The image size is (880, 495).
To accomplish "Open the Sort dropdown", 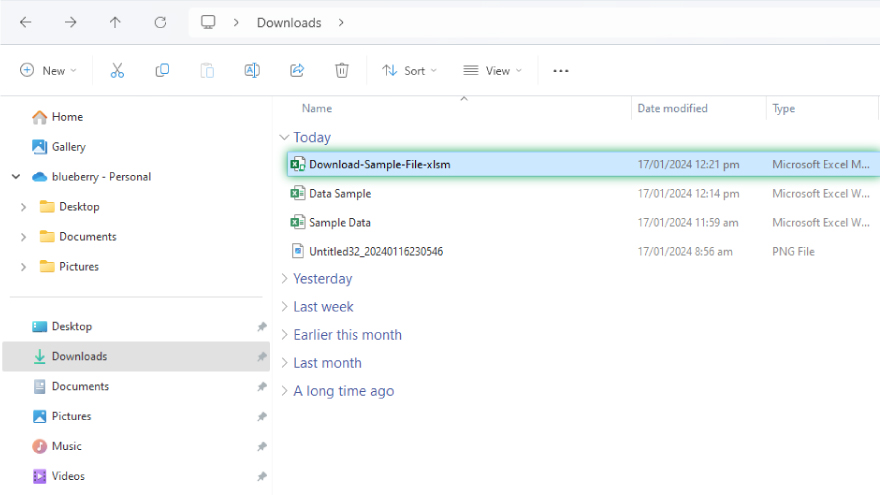I will [x=409, y=71].
